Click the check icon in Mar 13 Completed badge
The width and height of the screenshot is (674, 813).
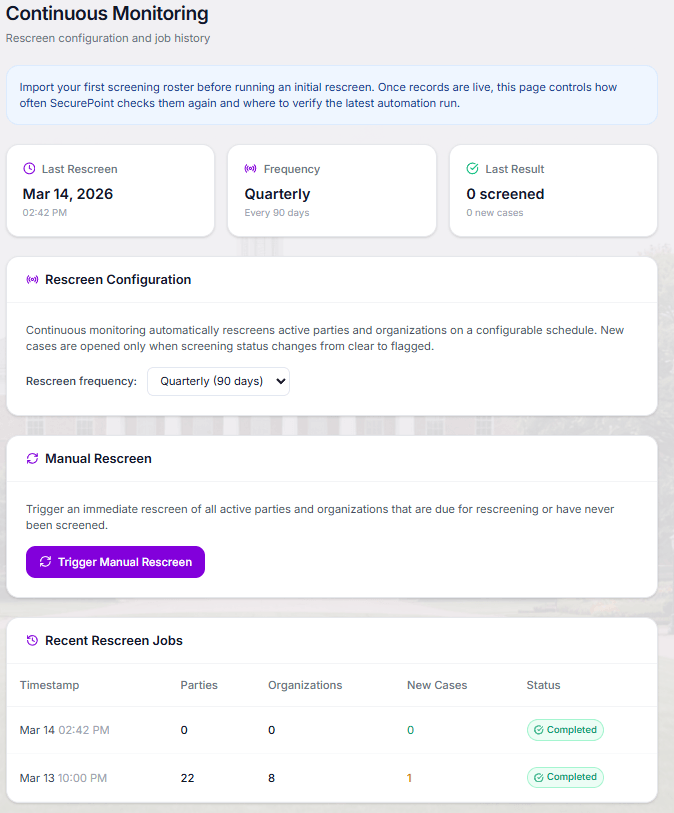tap(539, 777)
